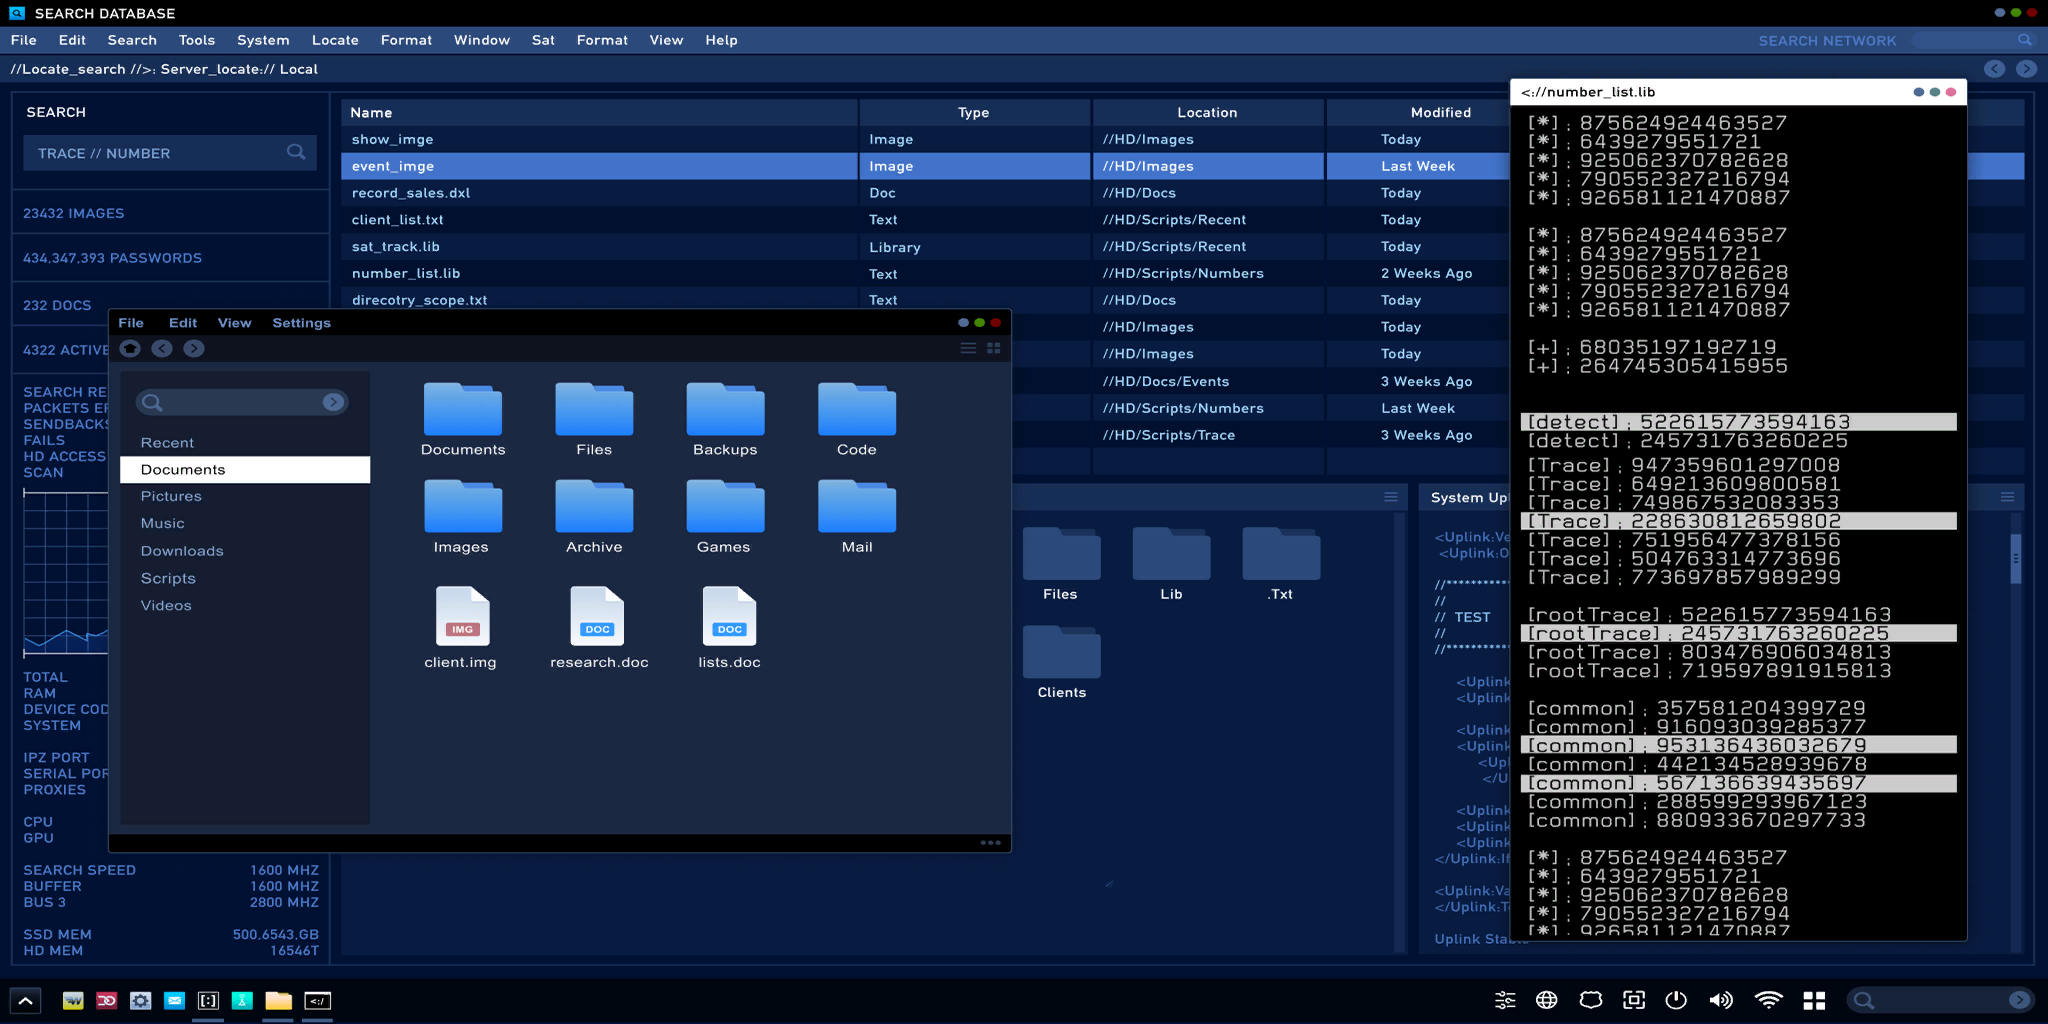
Task: Open the lists.doc file
Action: tap(729, 628)
